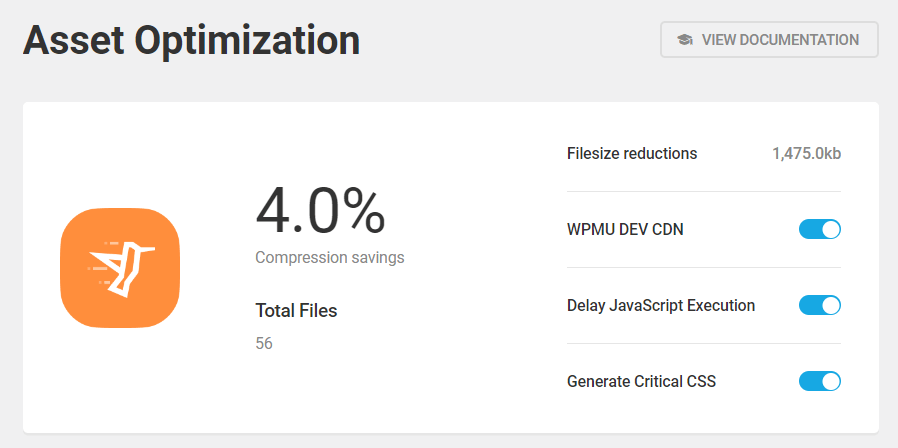Click the white knob of the CDN switch
The image size is (898, 448).
click(830, 230)
